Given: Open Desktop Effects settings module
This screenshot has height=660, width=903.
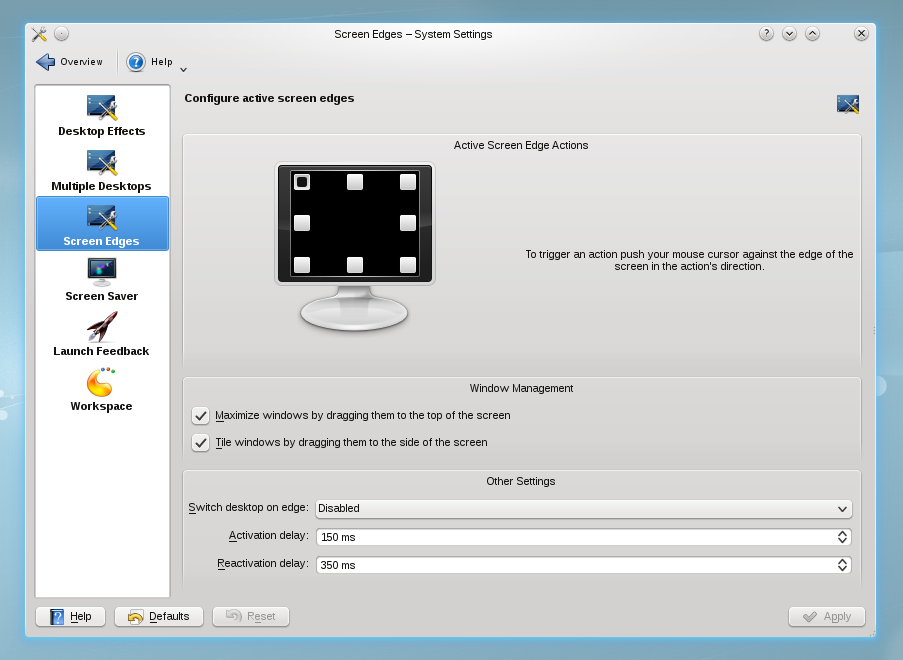Looking at the screenshot, I should tap(102, 116).
